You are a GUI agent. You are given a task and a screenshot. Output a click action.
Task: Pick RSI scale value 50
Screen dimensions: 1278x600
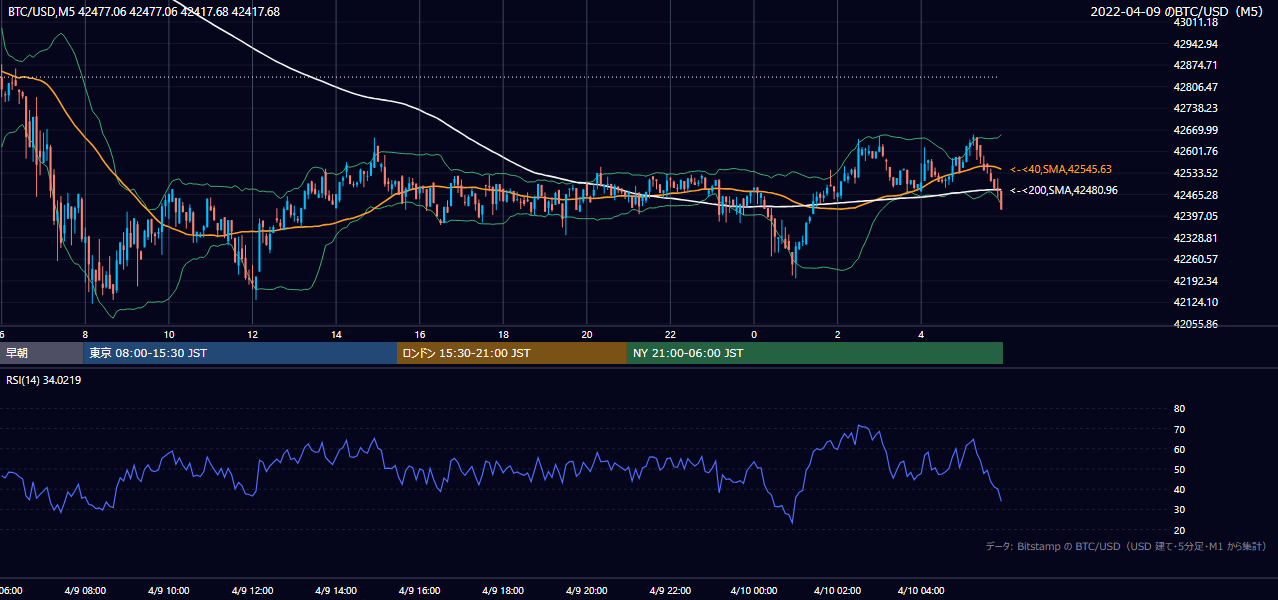(x=1179, y=469)
